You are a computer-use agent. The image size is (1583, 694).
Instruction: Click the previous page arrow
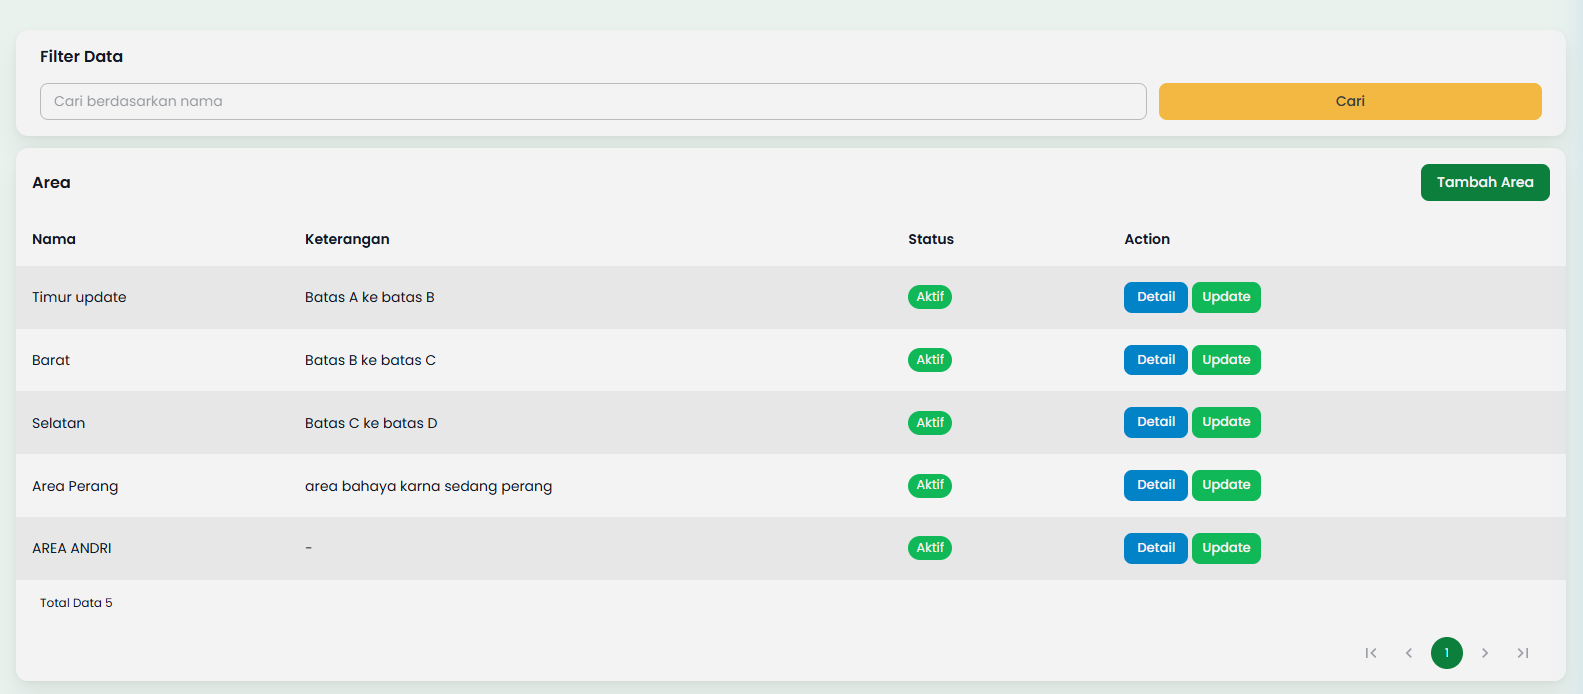tap(1409, 653)
